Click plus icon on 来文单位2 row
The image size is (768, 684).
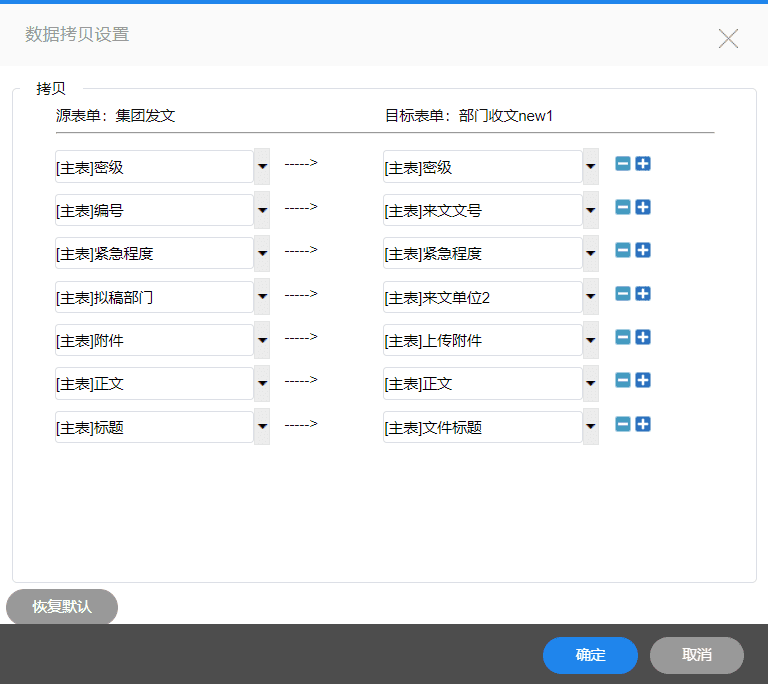(643, 293)
